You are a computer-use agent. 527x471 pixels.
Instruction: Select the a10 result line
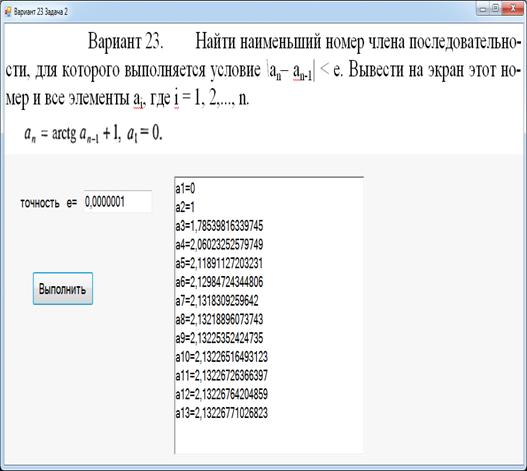(x=221, y=357)
